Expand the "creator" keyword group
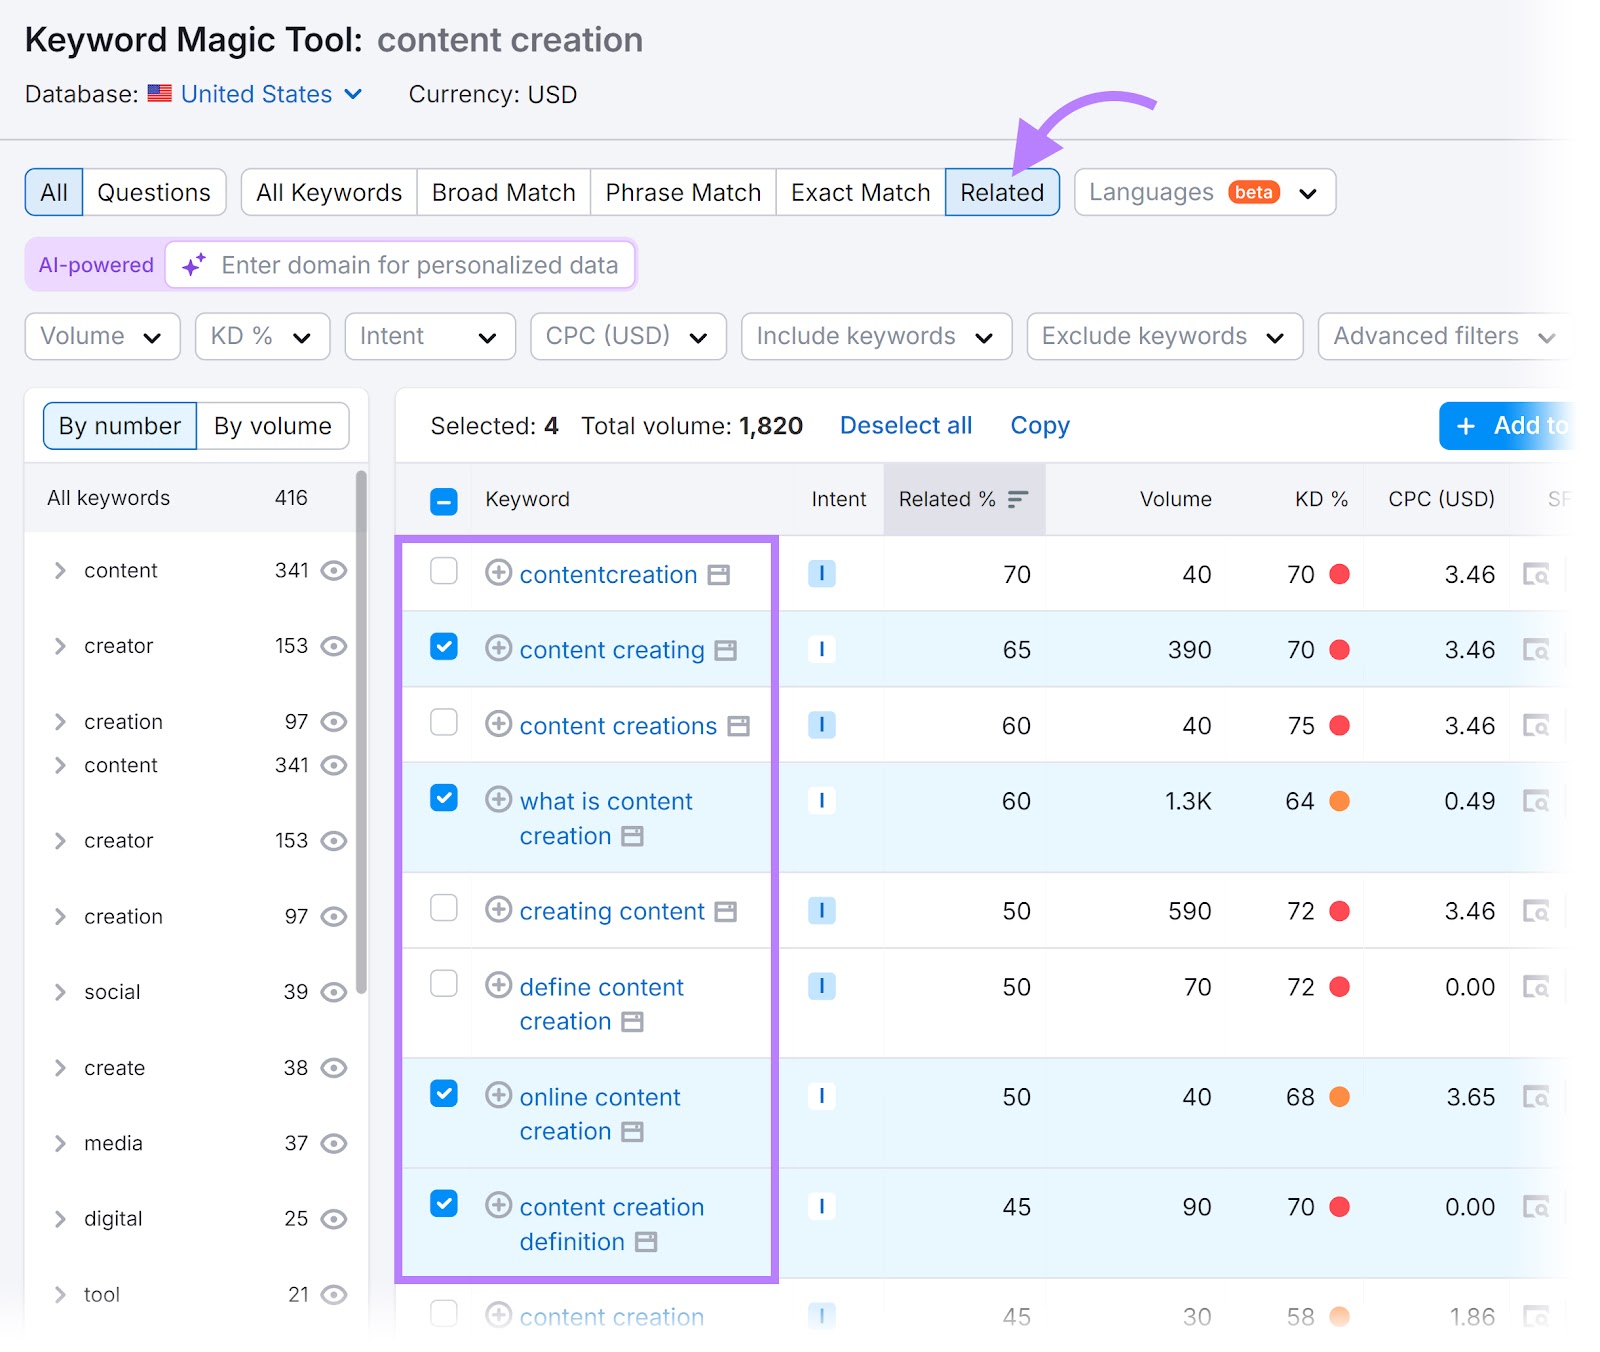1600x1352 pixels. coord(60,645)
